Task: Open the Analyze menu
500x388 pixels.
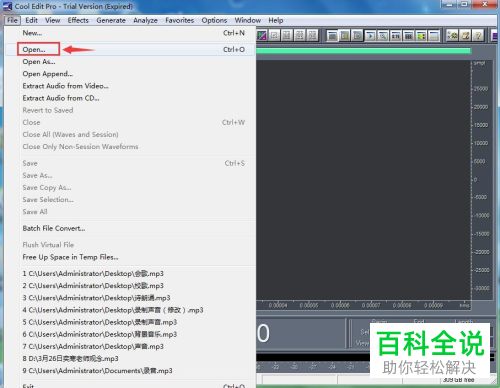Action: tap(145, 20)
